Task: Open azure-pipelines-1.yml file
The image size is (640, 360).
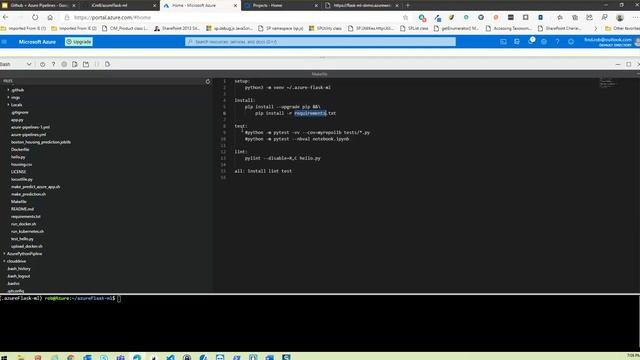Action: (31, 127)
